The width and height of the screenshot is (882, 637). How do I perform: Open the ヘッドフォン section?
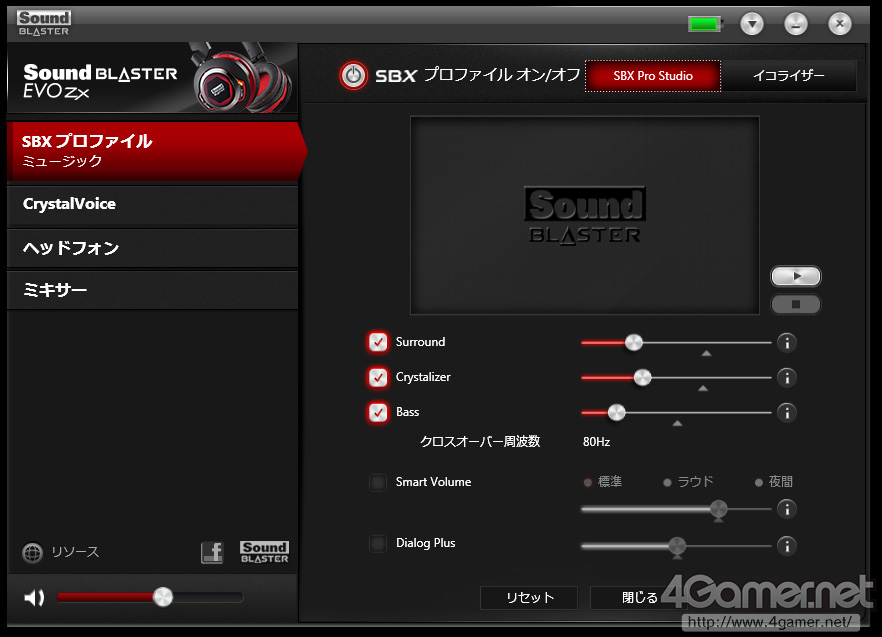[x=152, y=248]
